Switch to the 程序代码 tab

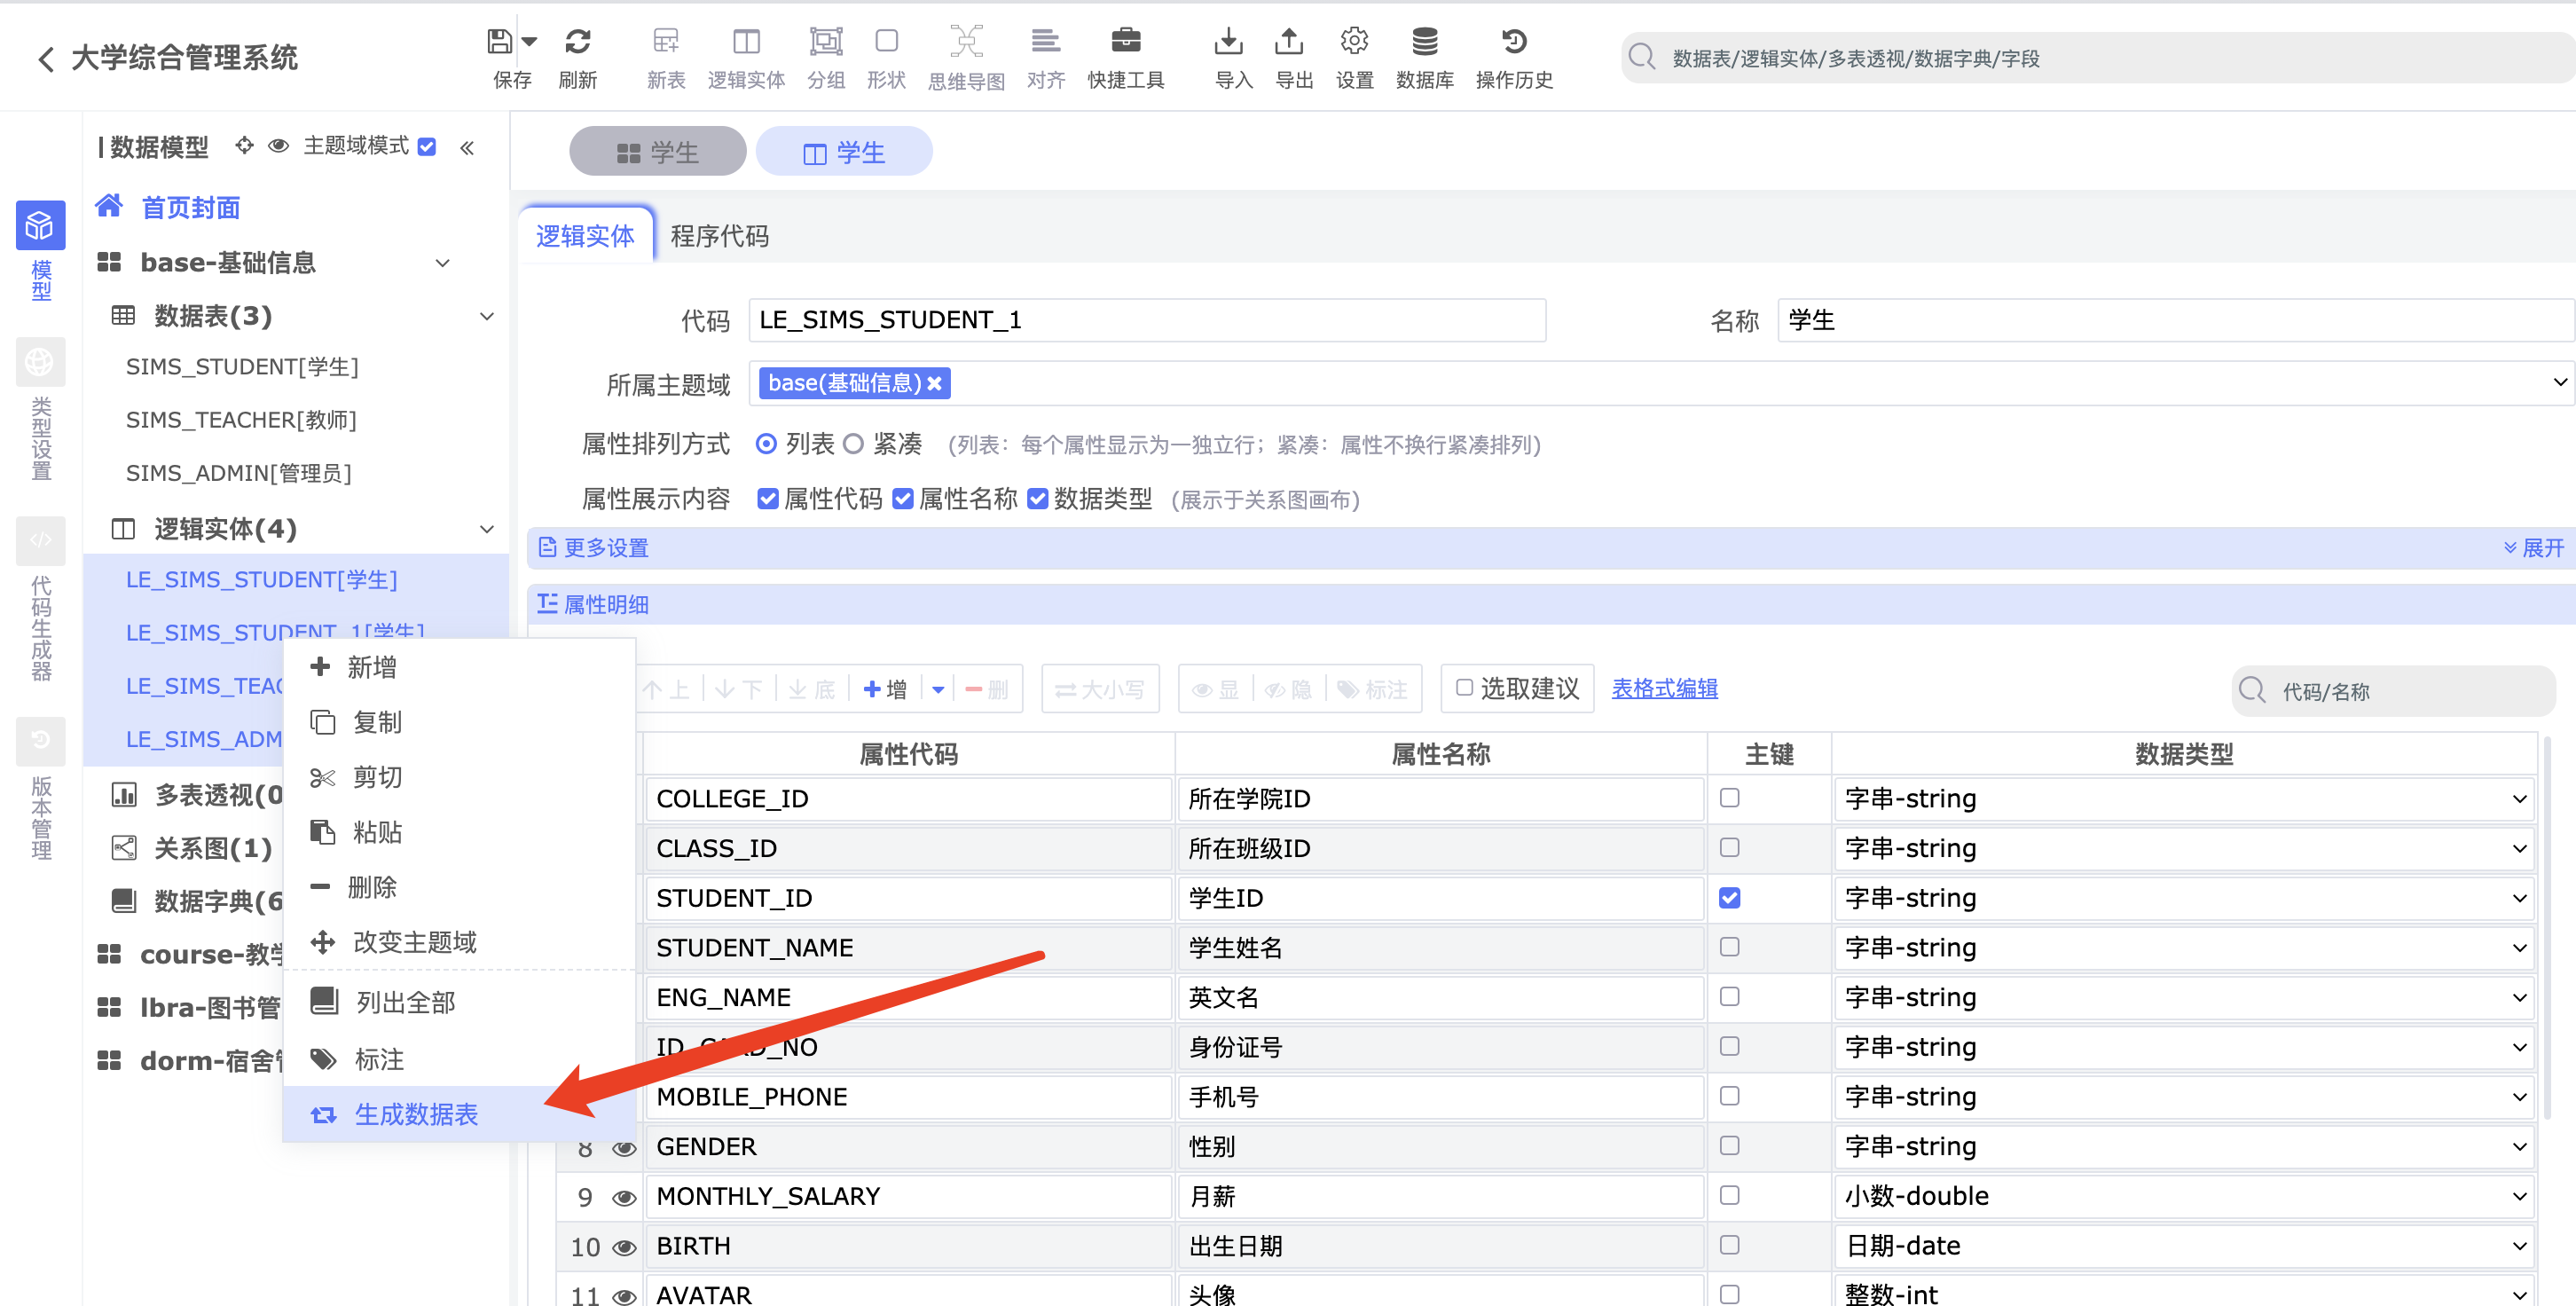(x=719, y=236)
